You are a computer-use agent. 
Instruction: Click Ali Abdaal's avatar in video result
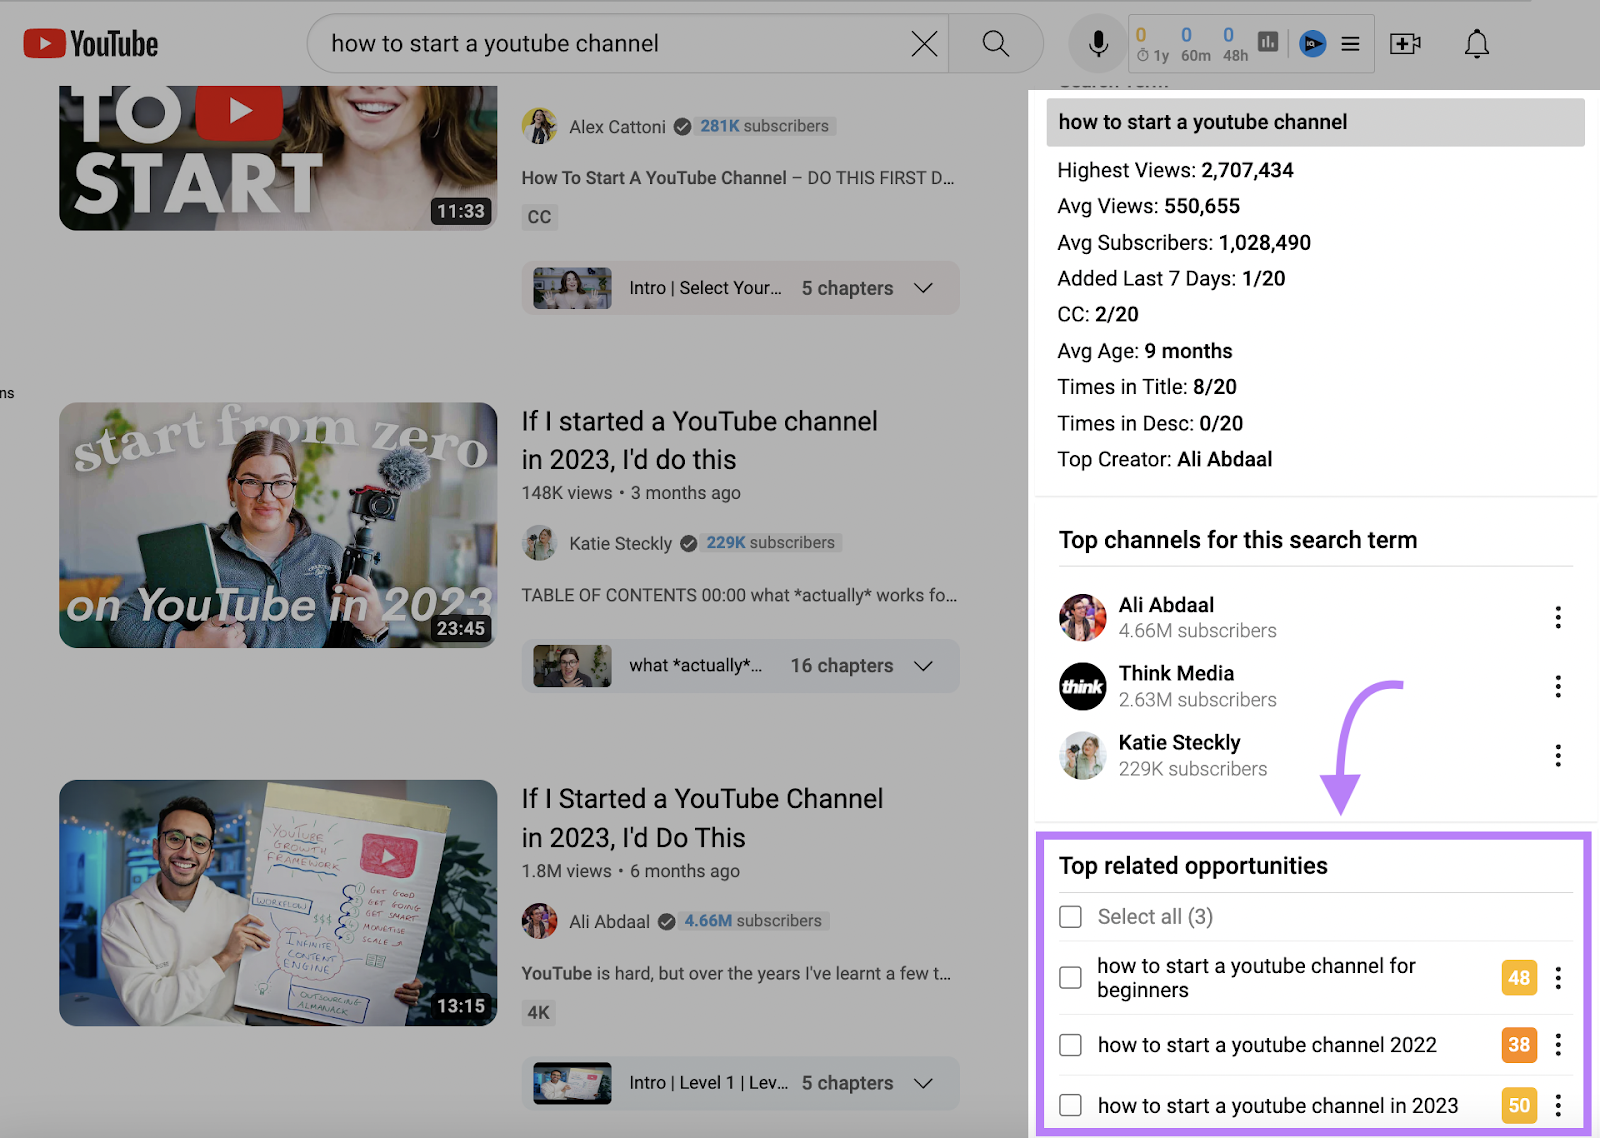[539, 921]
